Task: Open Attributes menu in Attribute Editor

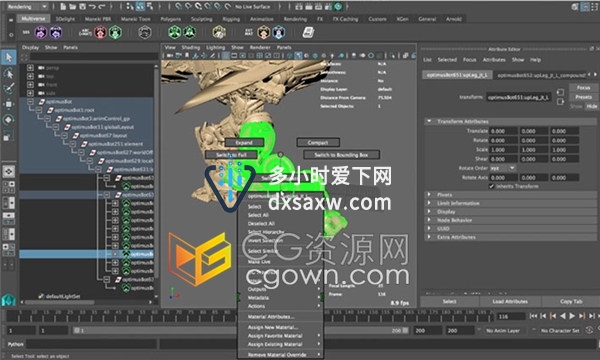Action: pyautogui.click(x=494, y=60)
